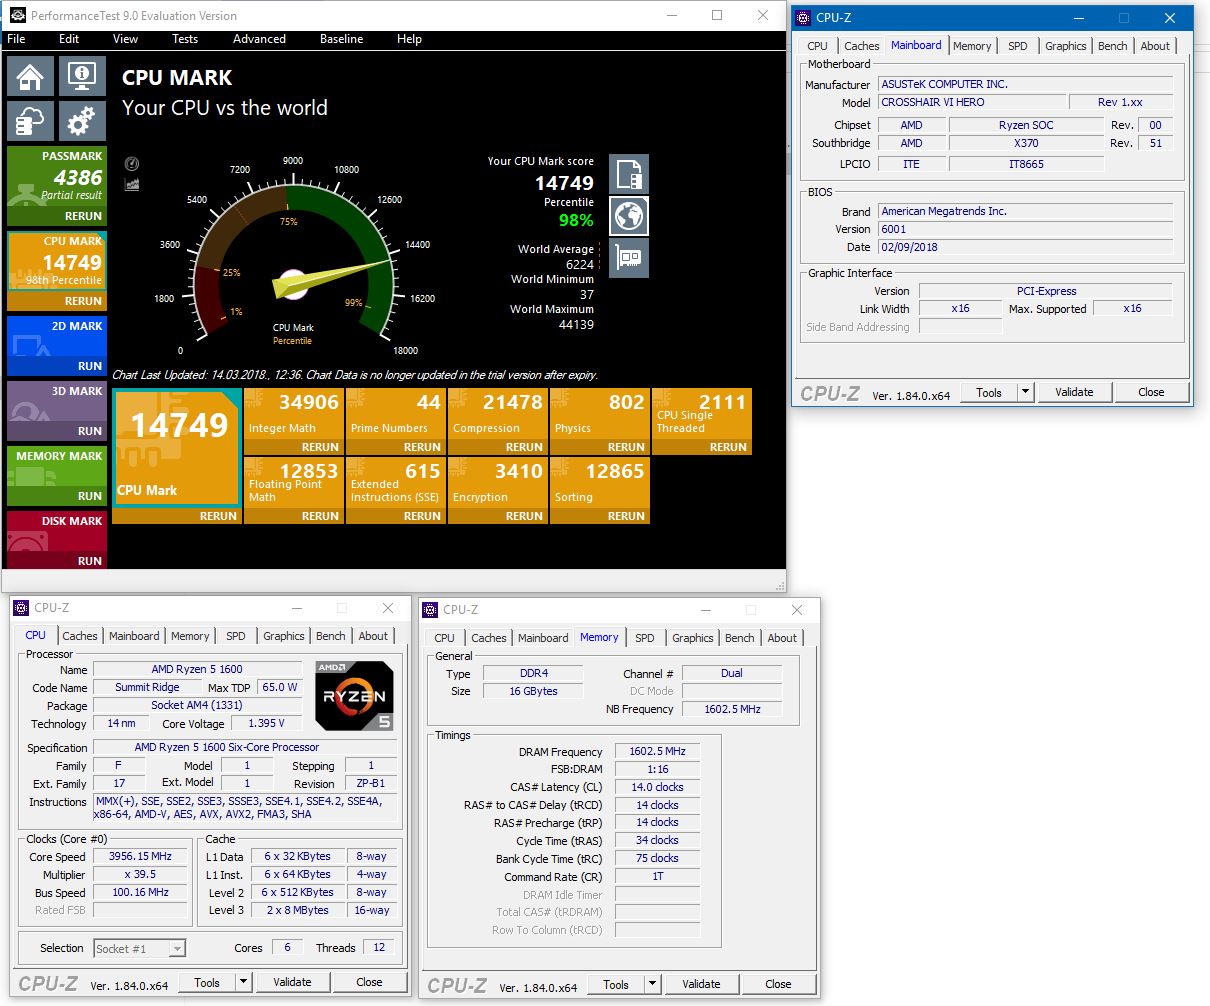Switch to Graphics tab in Mainboard CPU-Z window
The image size is (1210, 1006).
[1065, 46]
